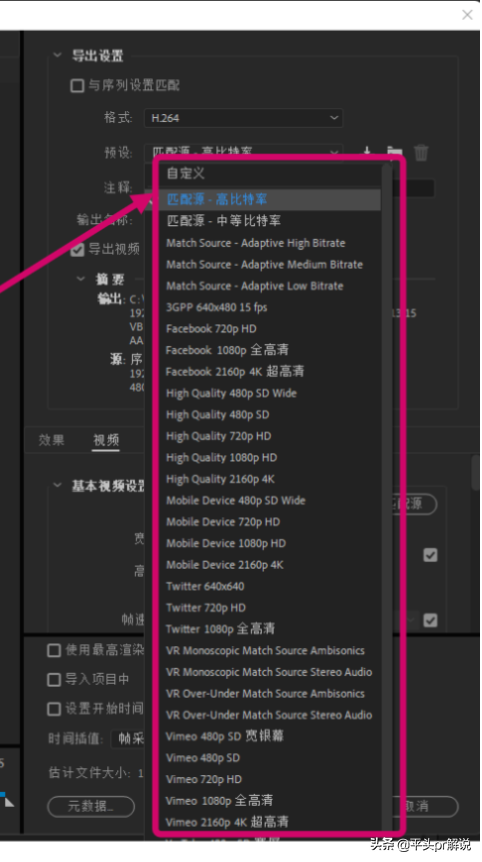Enable the 与序列设置匹配 checkbox
Image resolution: width=482 pixels, height=862 pixels.
77,85
